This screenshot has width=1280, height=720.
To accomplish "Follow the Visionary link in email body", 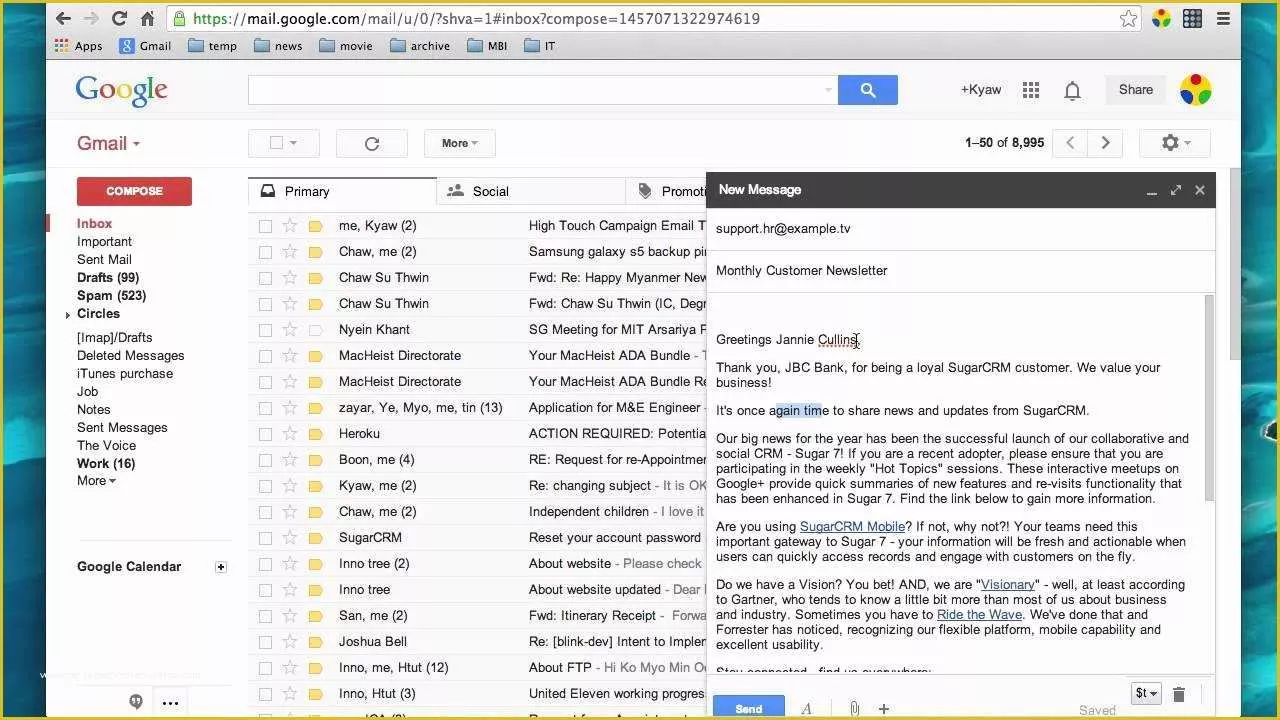I will pyautogui.click(x=1007, y=585).
